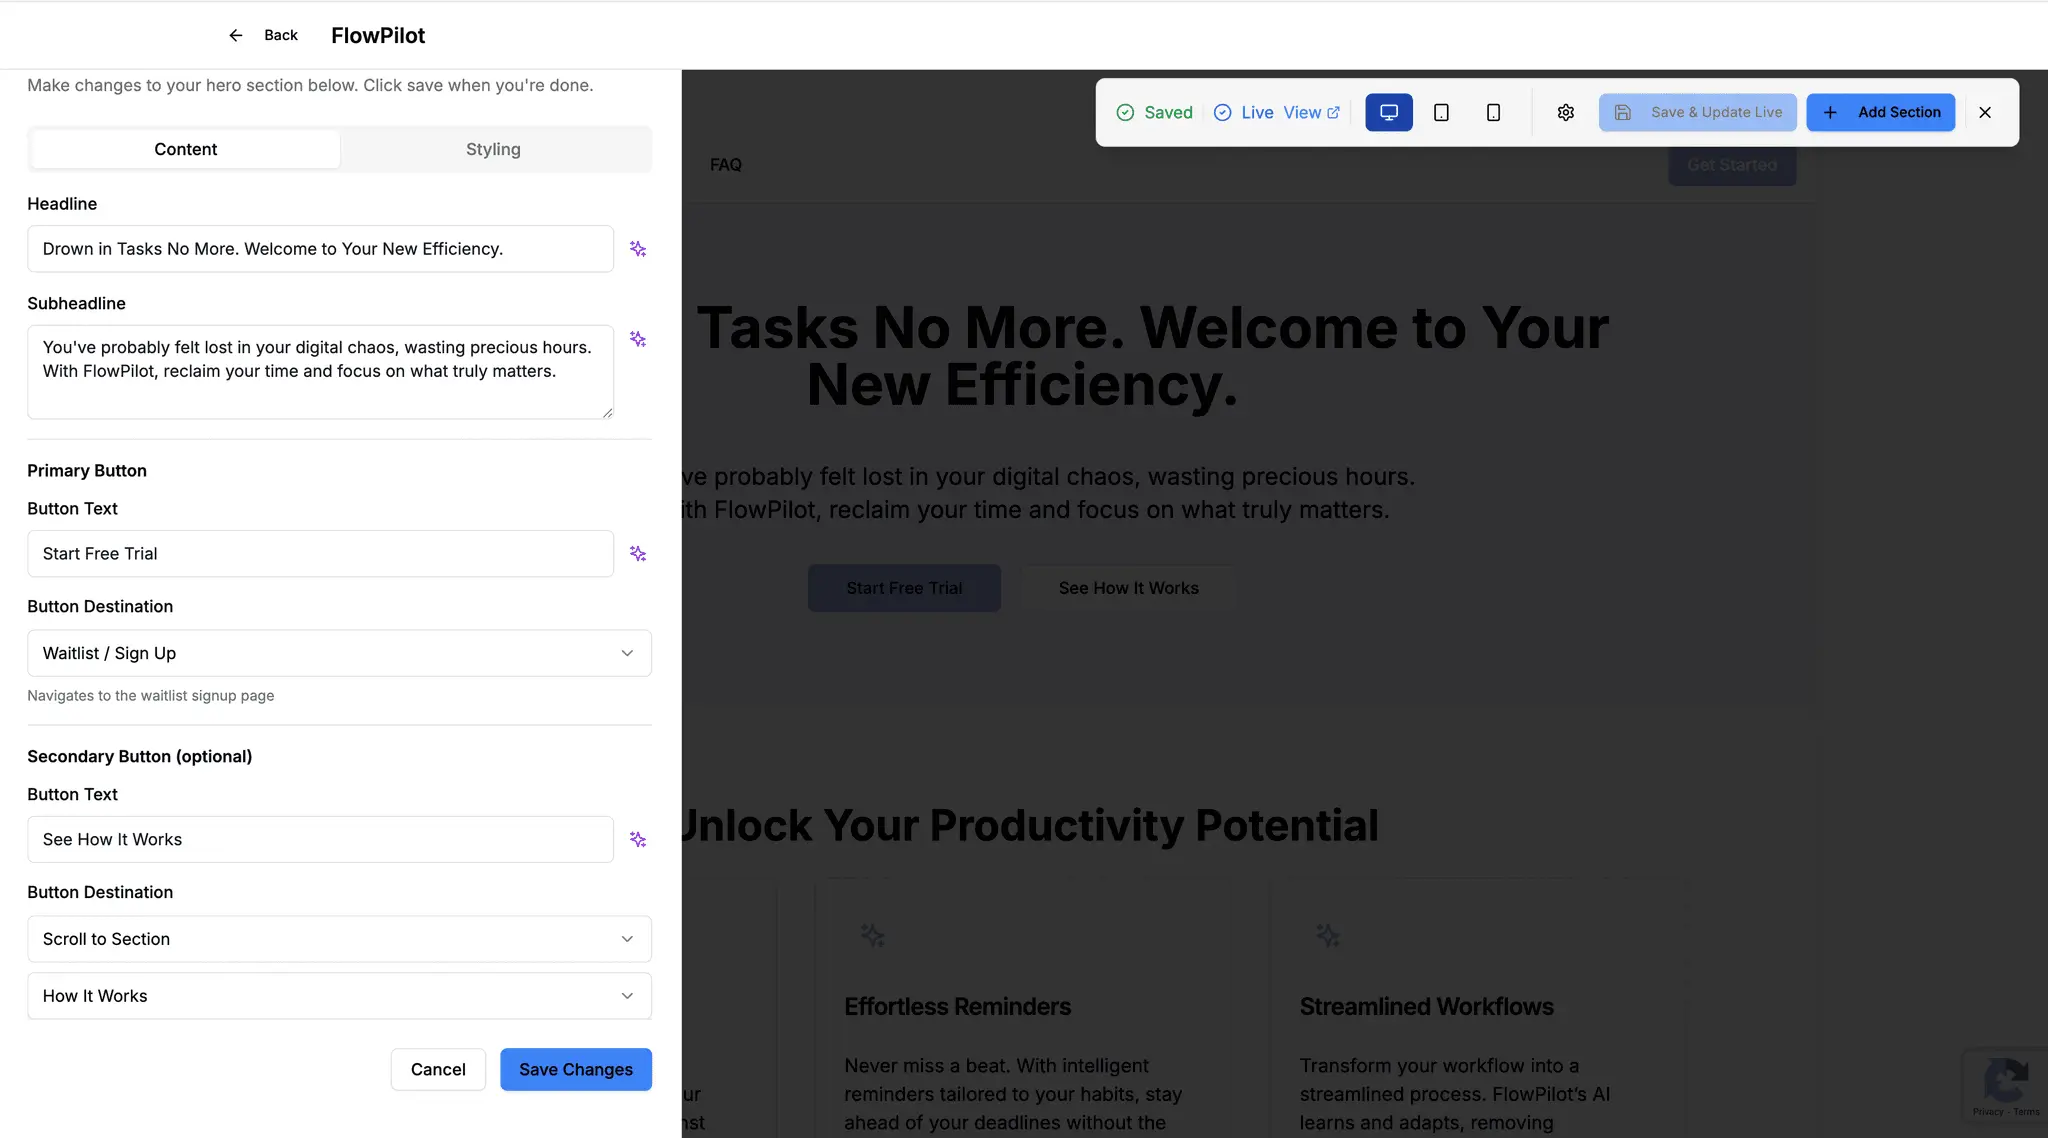Click Start Free Trial button in preview
Image resolution: width=2048 pixels, height=1138 pixels.
coord(904,588)
